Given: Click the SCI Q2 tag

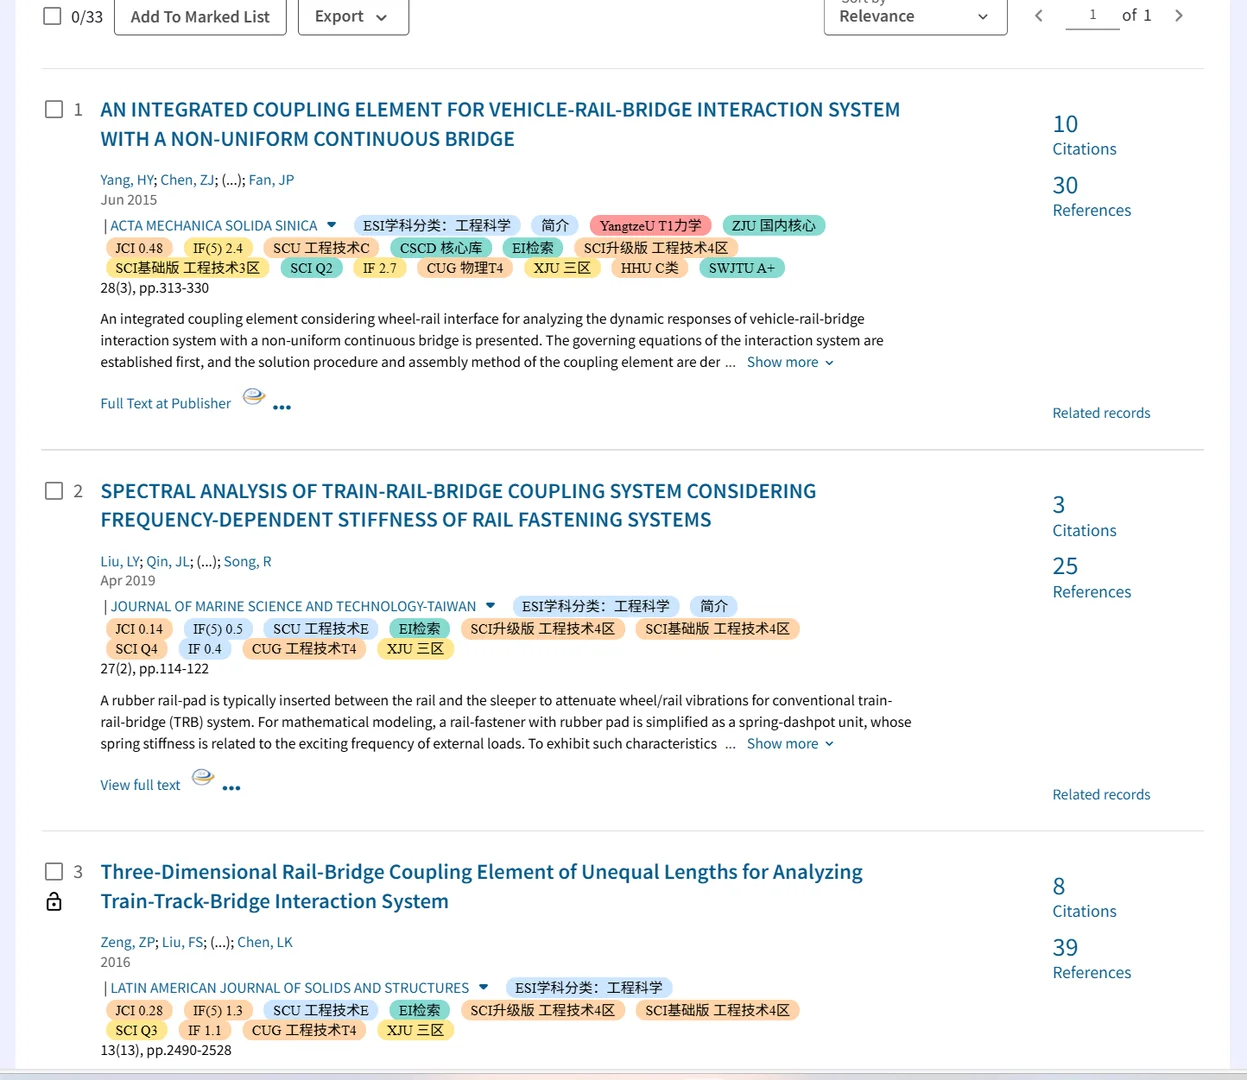Looking at the screenshot, I should 312,268.
